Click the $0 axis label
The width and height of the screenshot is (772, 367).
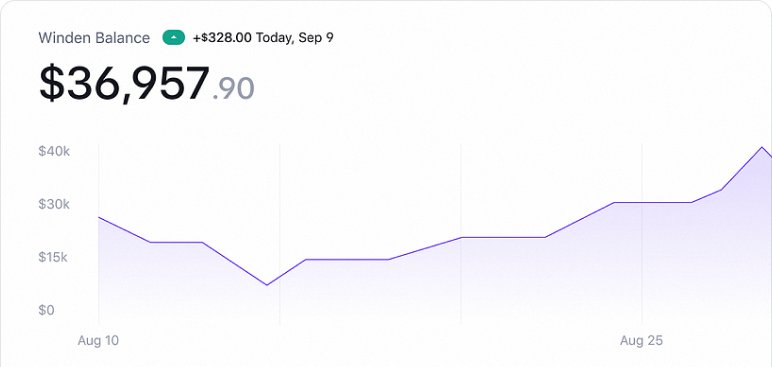[46, 310]
